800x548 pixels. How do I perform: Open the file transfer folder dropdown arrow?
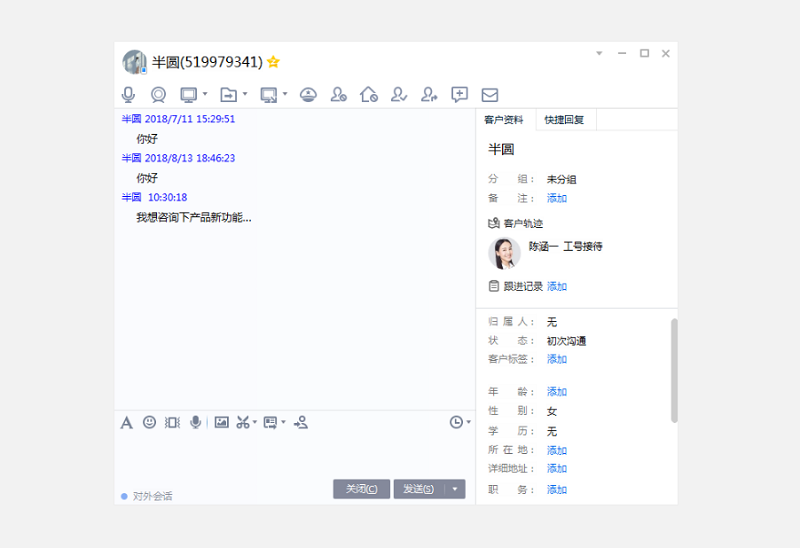[245, 95]
